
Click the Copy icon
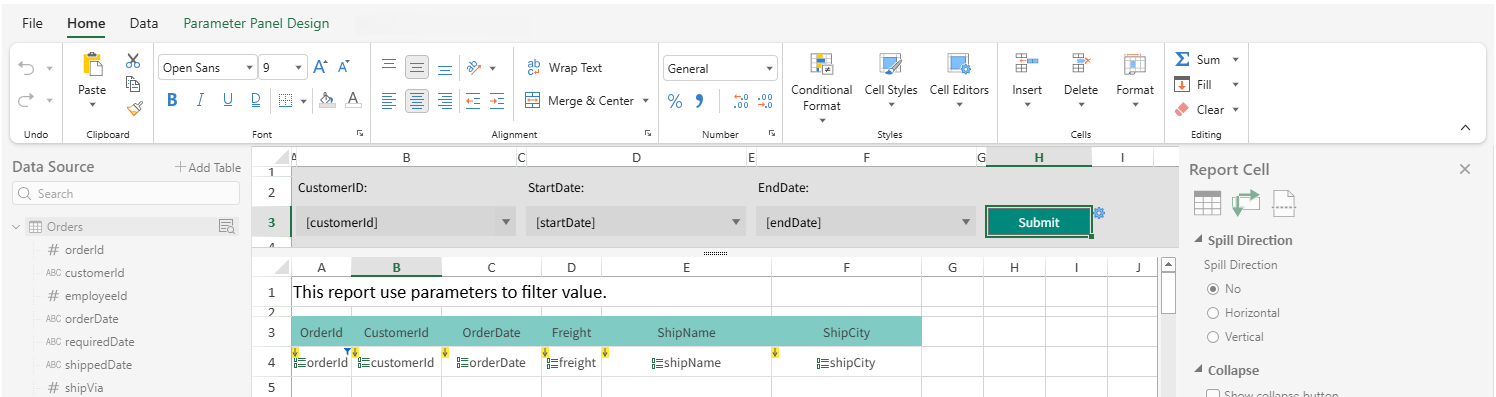[133, 84]
